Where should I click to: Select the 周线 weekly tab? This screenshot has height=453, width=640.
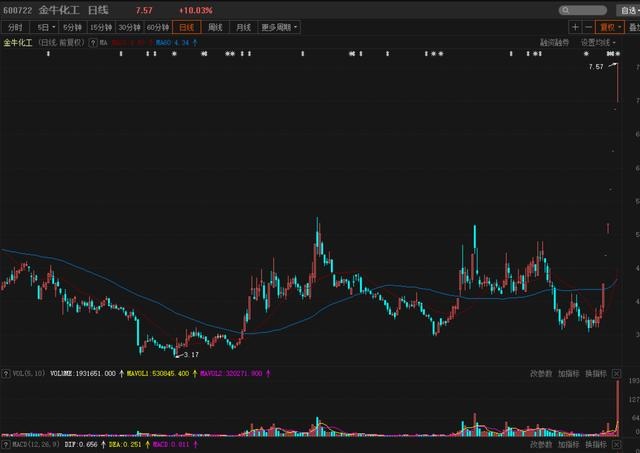pos(215,27)
